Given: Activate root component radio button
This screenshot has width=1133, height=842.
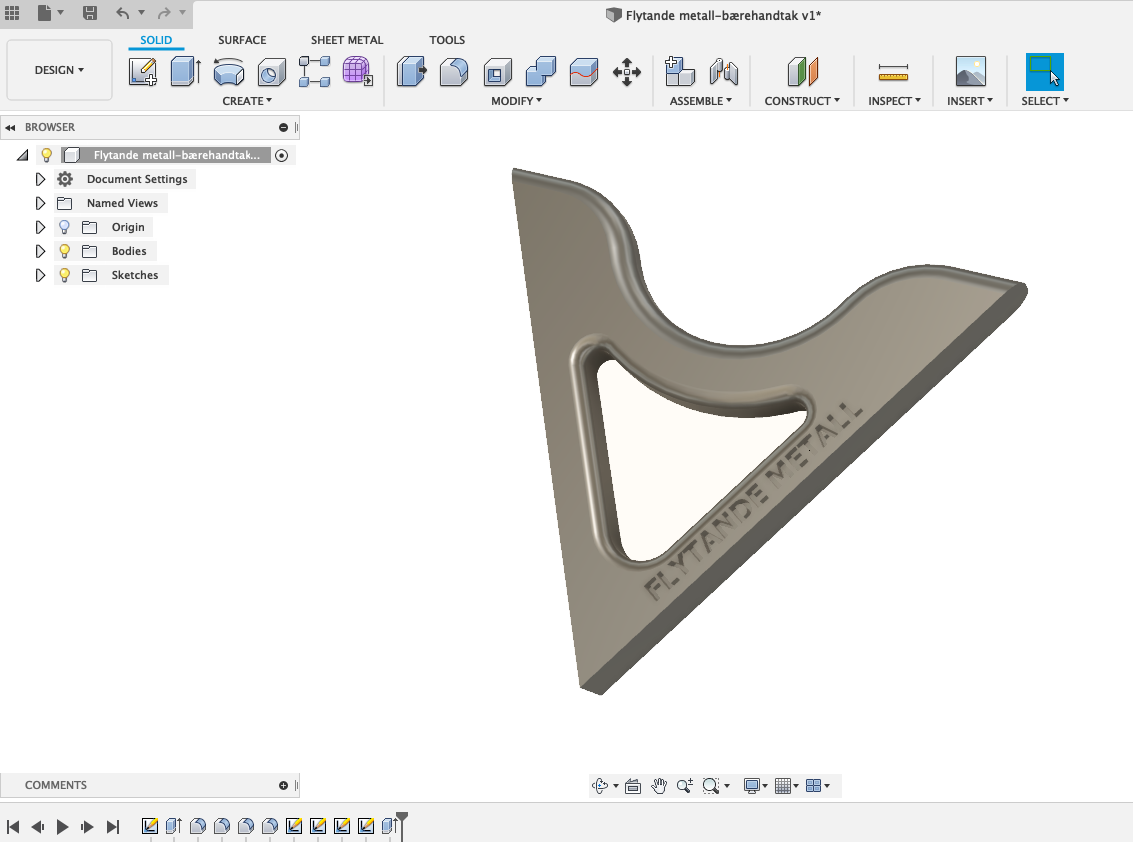Looking at the screenshot, I should coord(282,155).
